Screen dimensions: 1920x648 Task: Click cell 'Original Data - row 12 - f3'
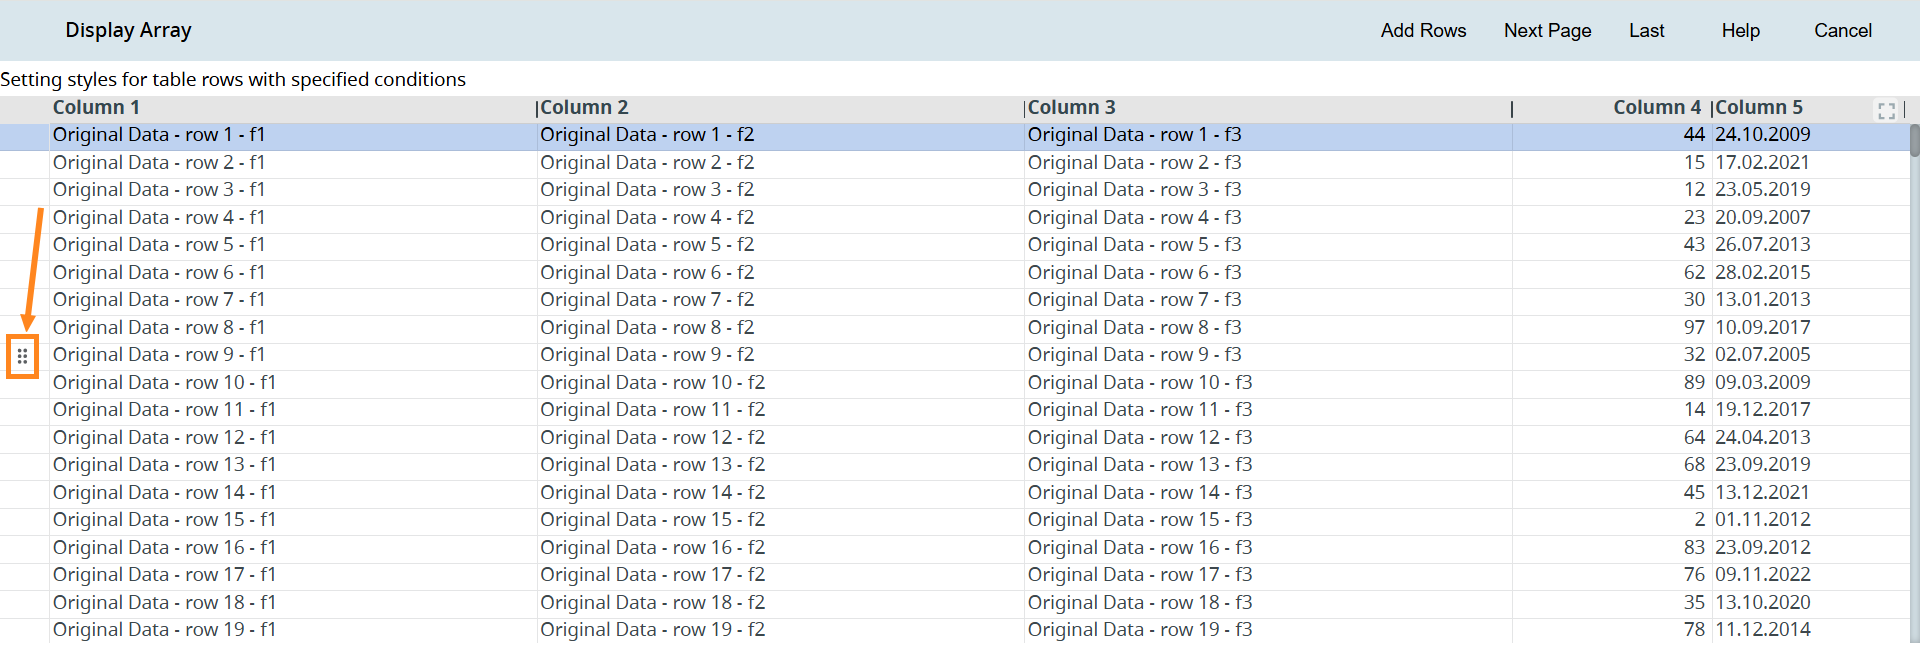pyautogui.click(x=1139, y=438)
